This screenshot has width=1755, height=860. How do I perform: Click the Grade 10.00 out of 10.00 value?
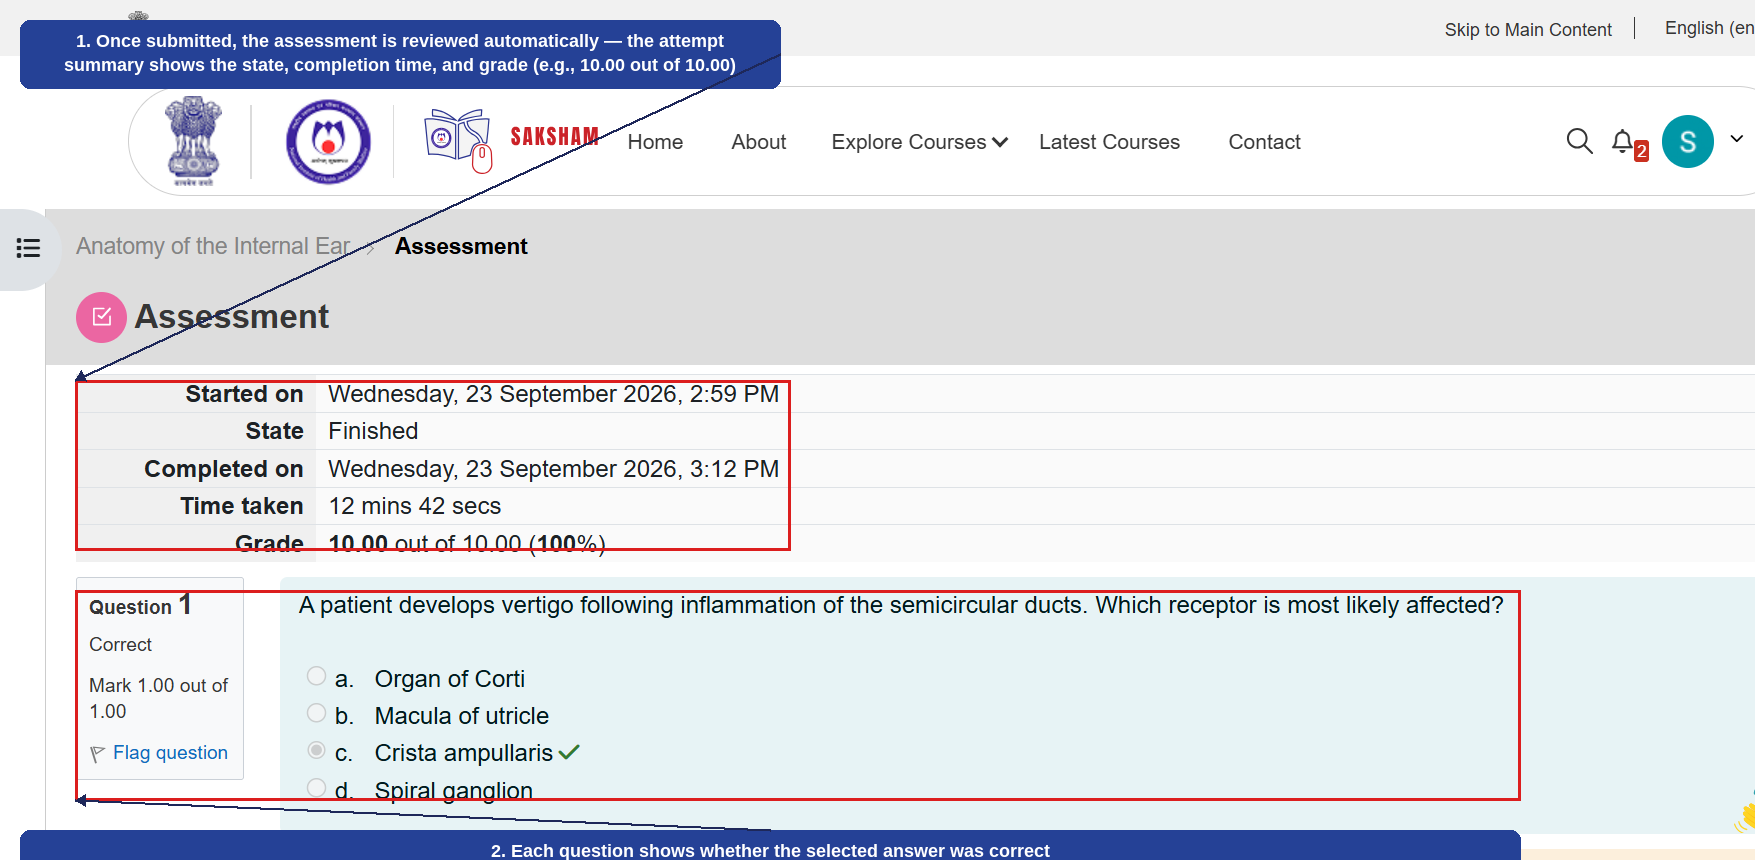point(467,544)
